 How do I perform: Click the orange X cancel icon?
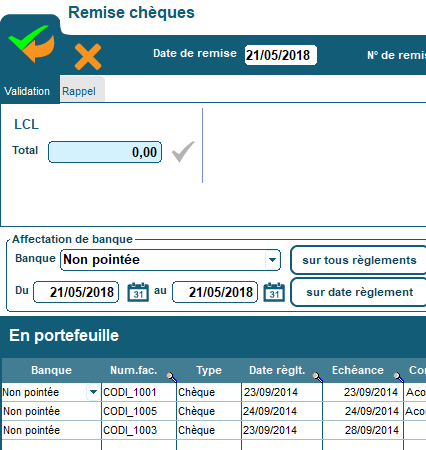point(88,57)
